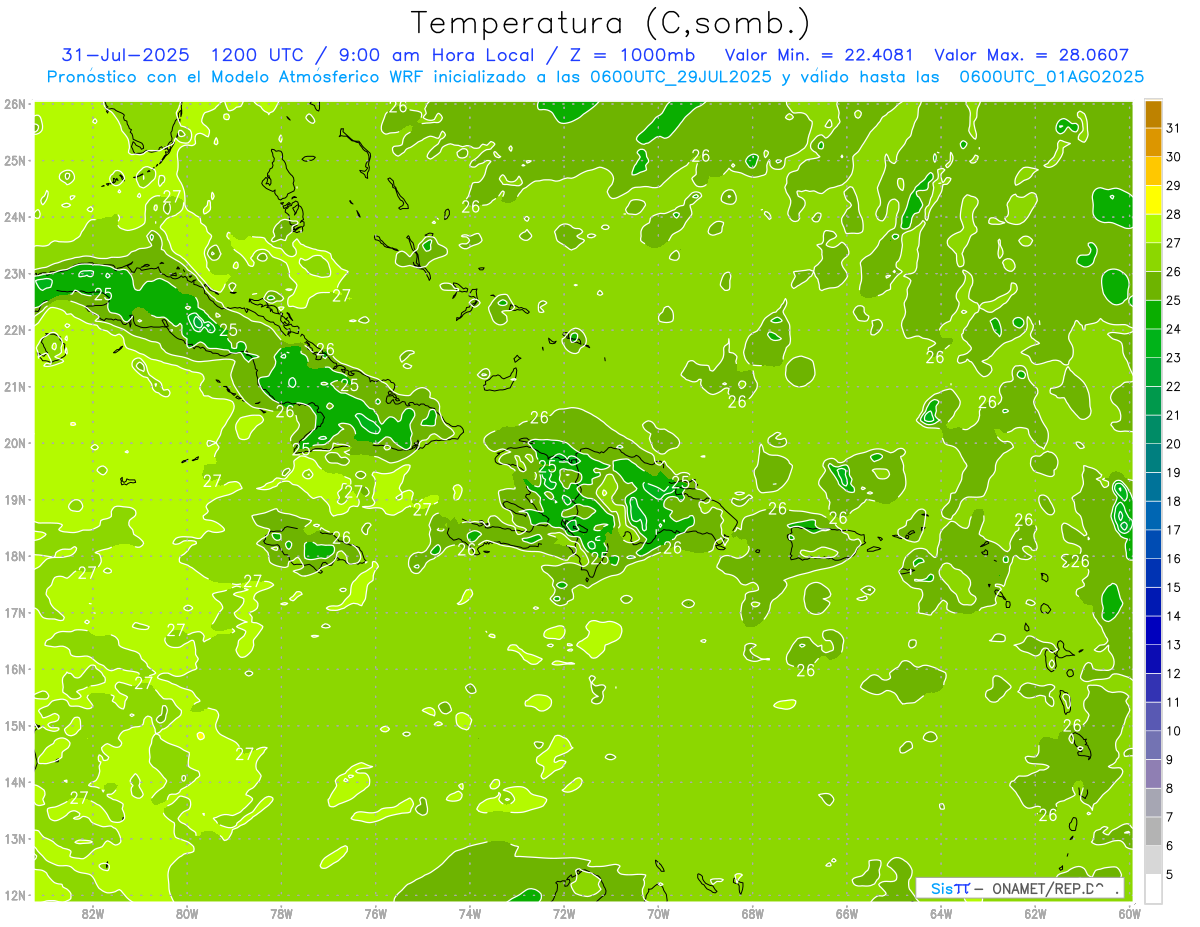Click the 19N latitude axis label
Viewport: 1200px width, 927px height.
tap(14, 499)
